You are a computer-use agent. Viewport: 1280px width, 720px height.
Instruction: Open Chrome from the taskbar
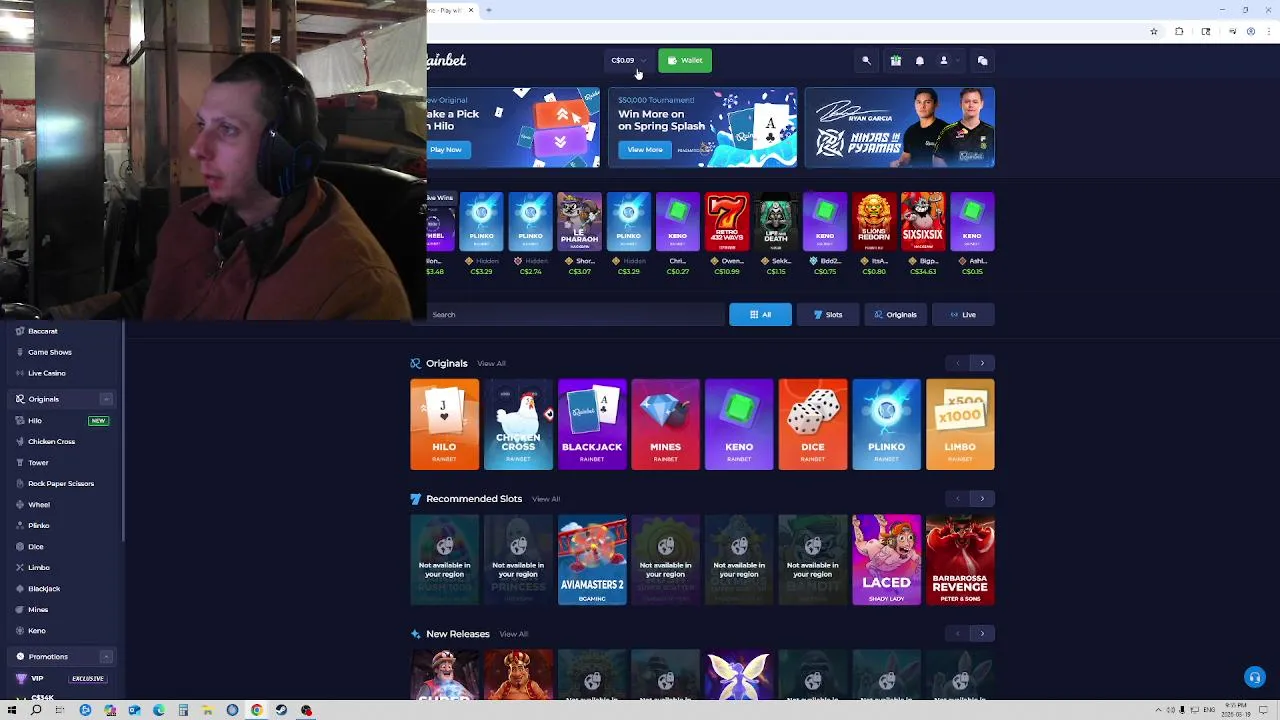click(x=257, y=710)
